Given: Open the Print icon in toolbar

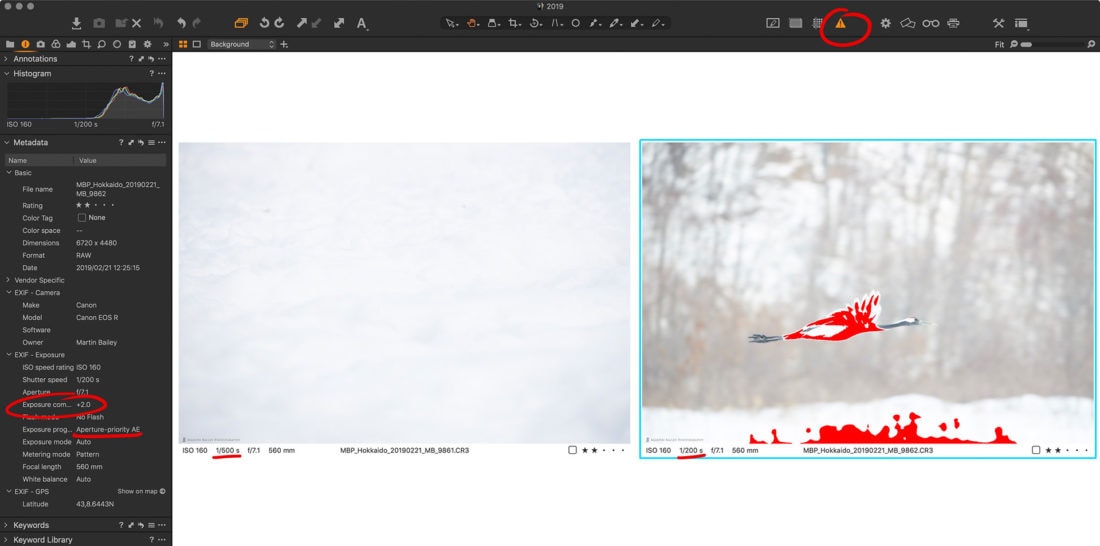Looking at the screenshot, I should point(953,23).
